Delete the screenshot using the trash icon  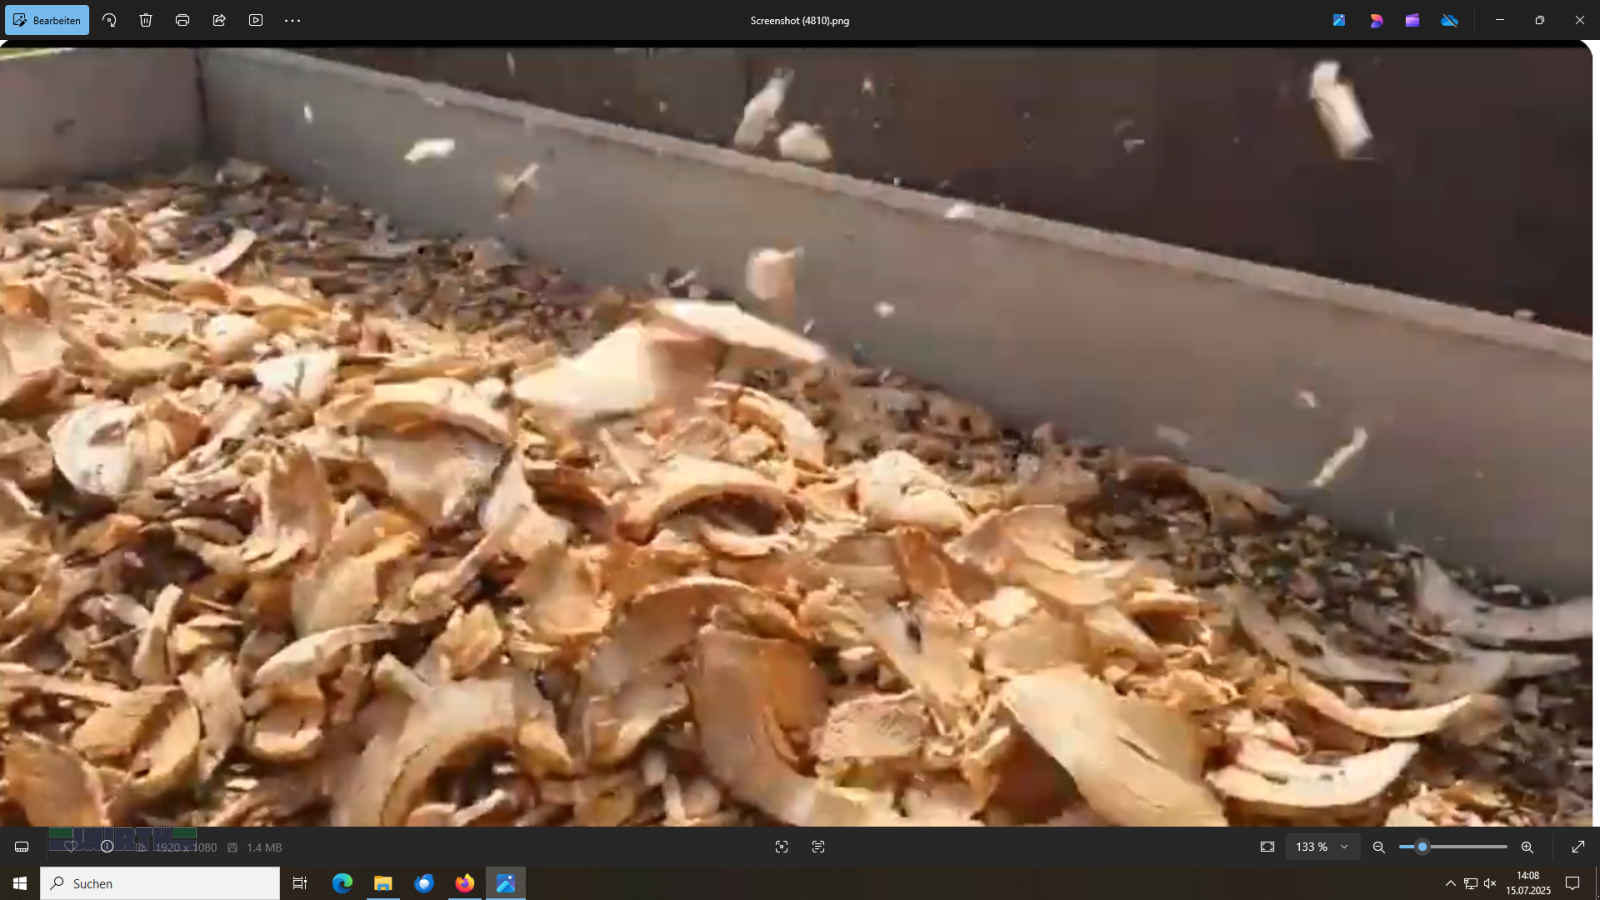146,20
